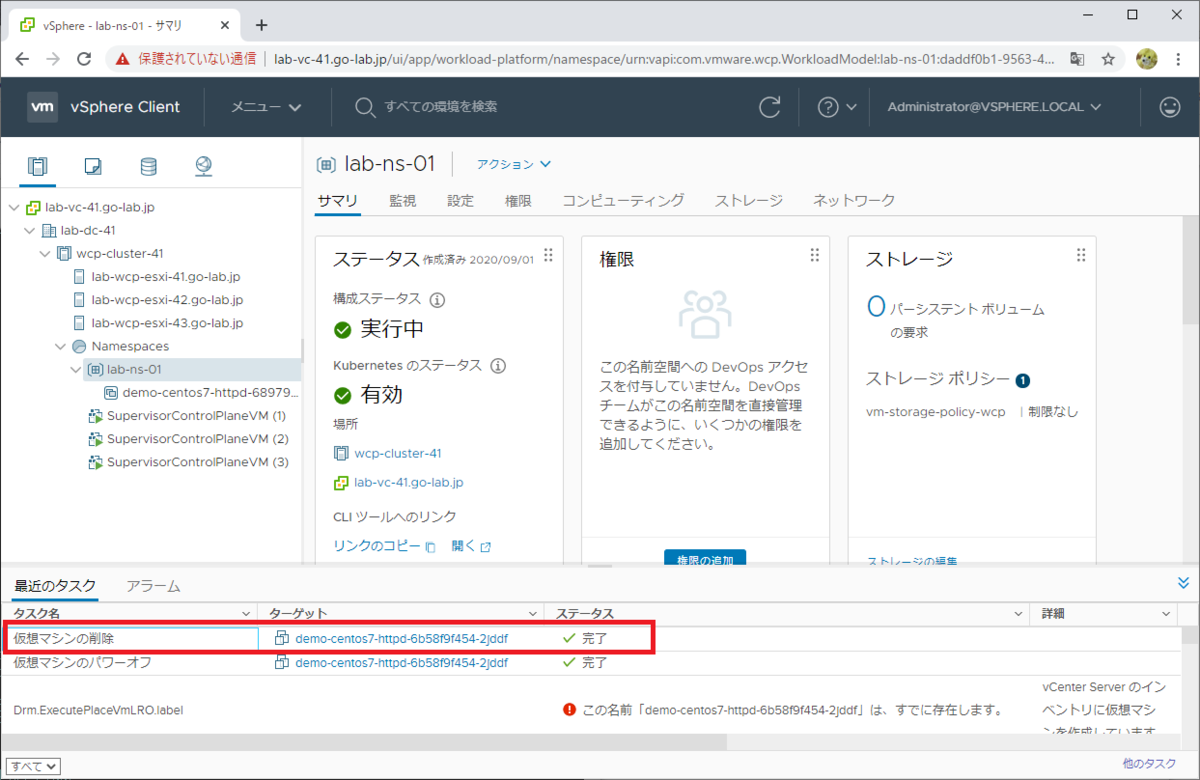Click drag handle on 権限 card
This screenshot has height=780, width=1200.
coord(814,255)
